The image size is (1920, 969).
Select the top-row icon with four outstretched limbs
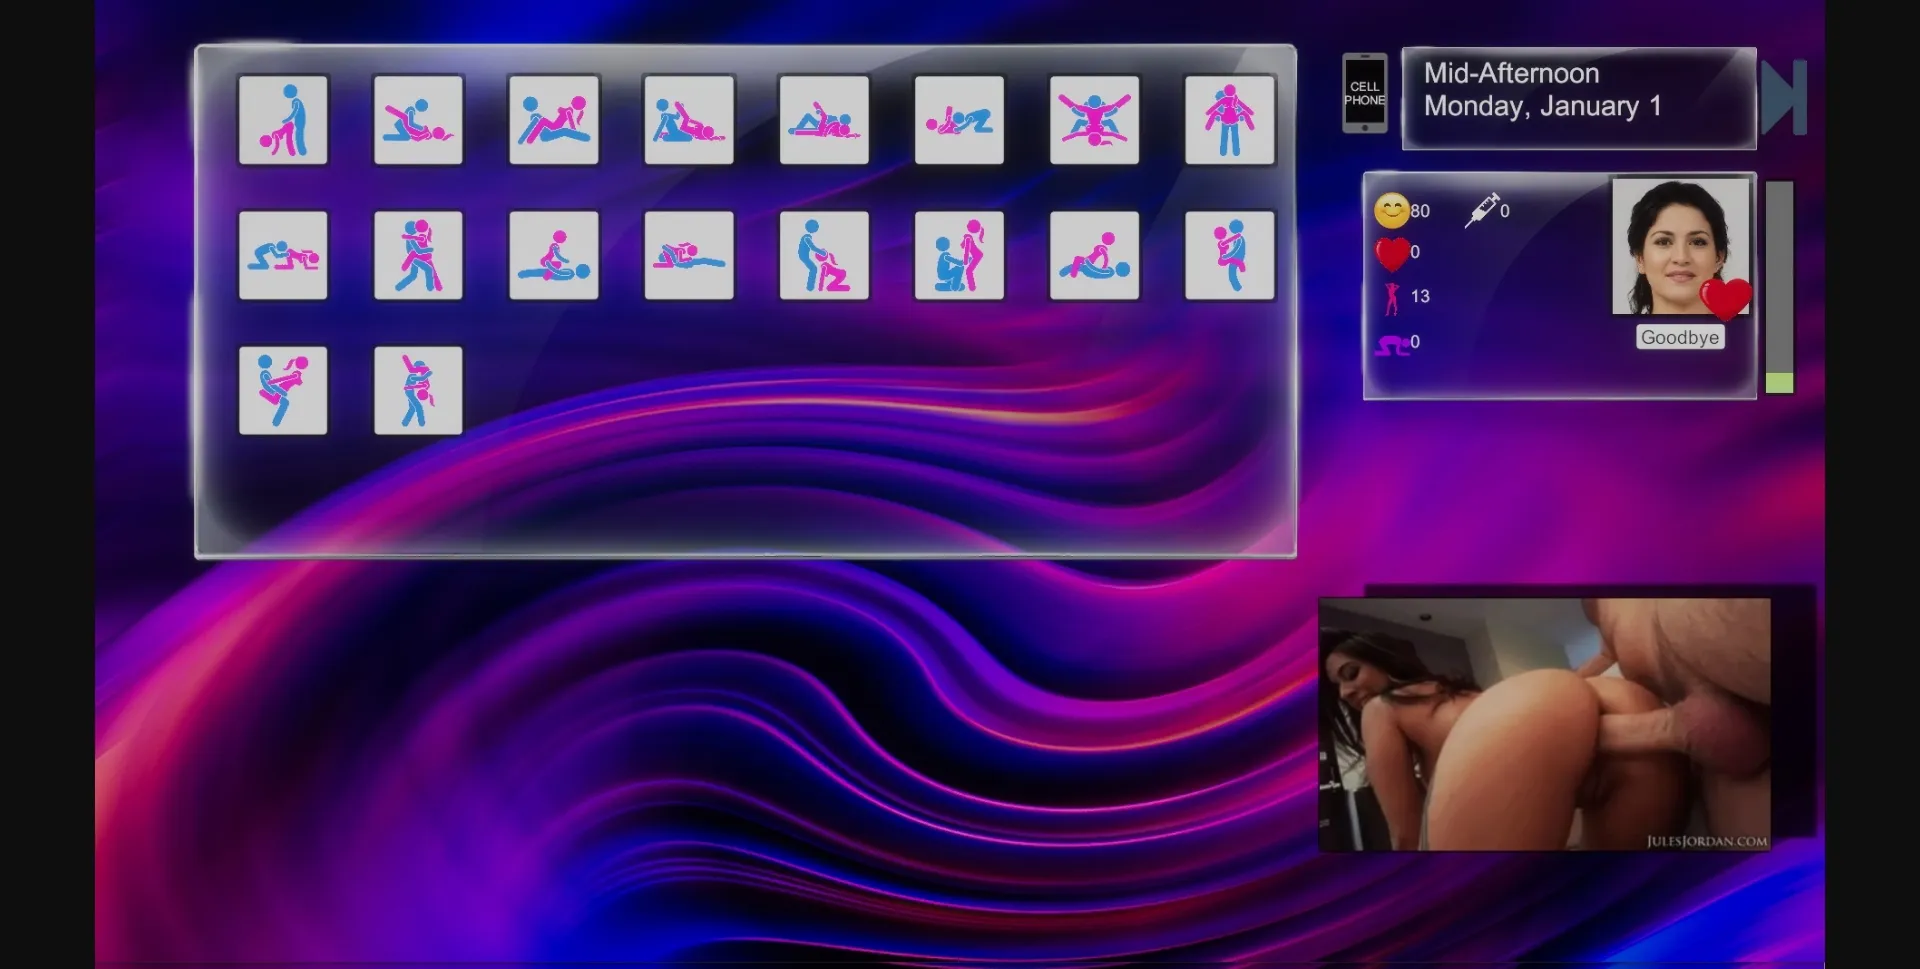pyautogui.click(x=1094, y=120)
